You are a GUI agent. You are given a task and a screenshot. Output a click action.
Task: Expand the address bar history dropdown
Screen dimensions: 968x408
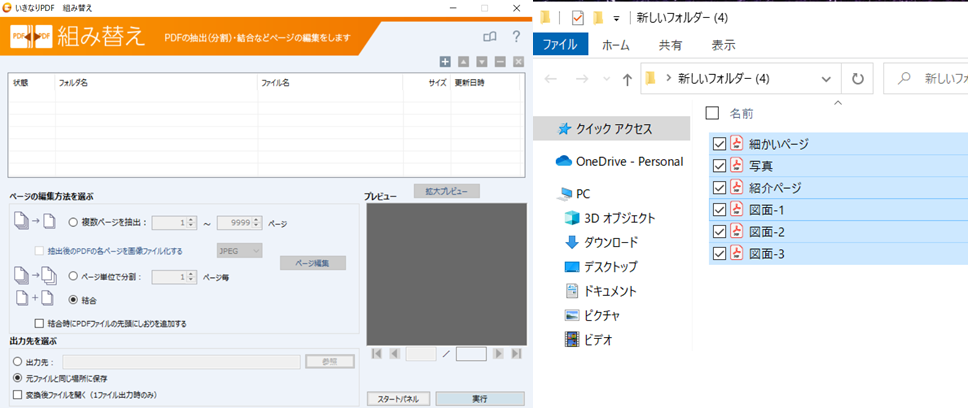[x=826, y=78]
